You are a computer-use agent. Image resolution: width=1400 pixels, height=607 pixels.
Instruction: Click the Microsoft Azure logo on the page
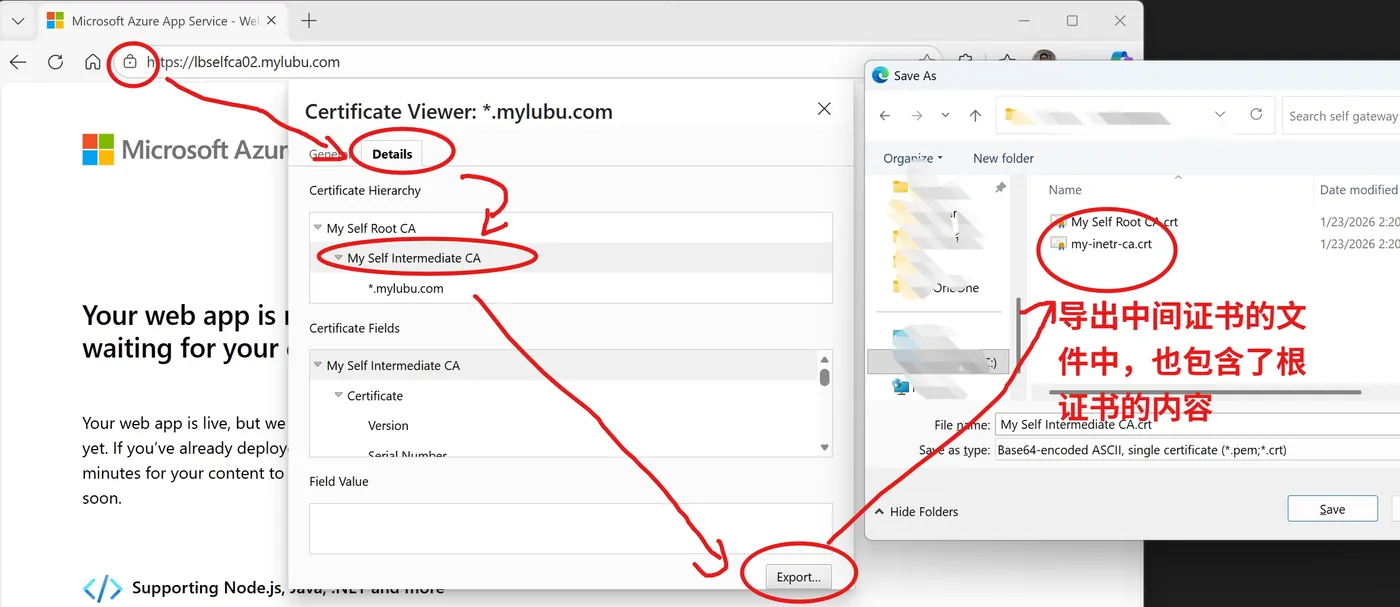[x=98, y=150]
